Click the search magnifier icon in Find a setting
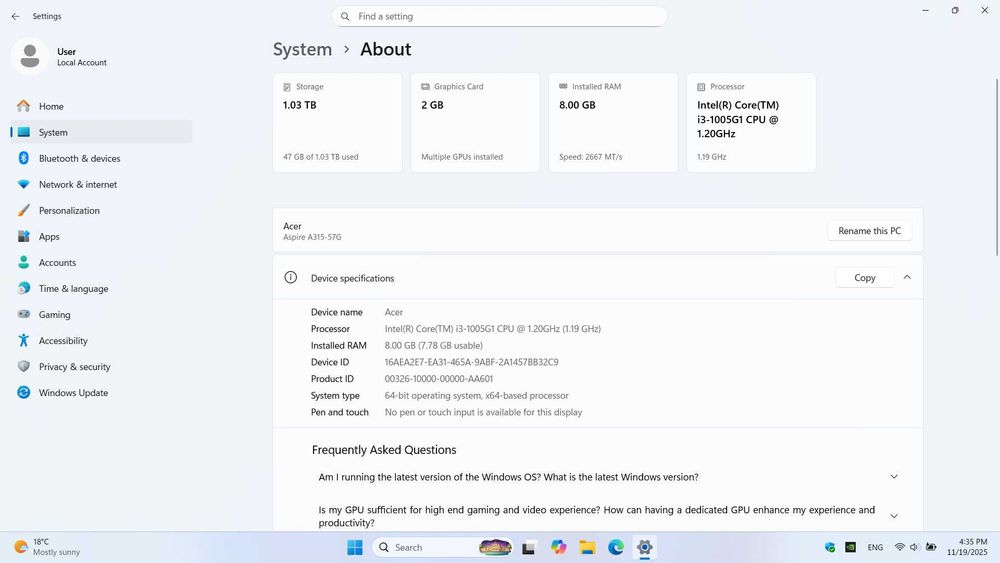The width and height of the screenshot is (1000, 563). click(x=345, y=17)
